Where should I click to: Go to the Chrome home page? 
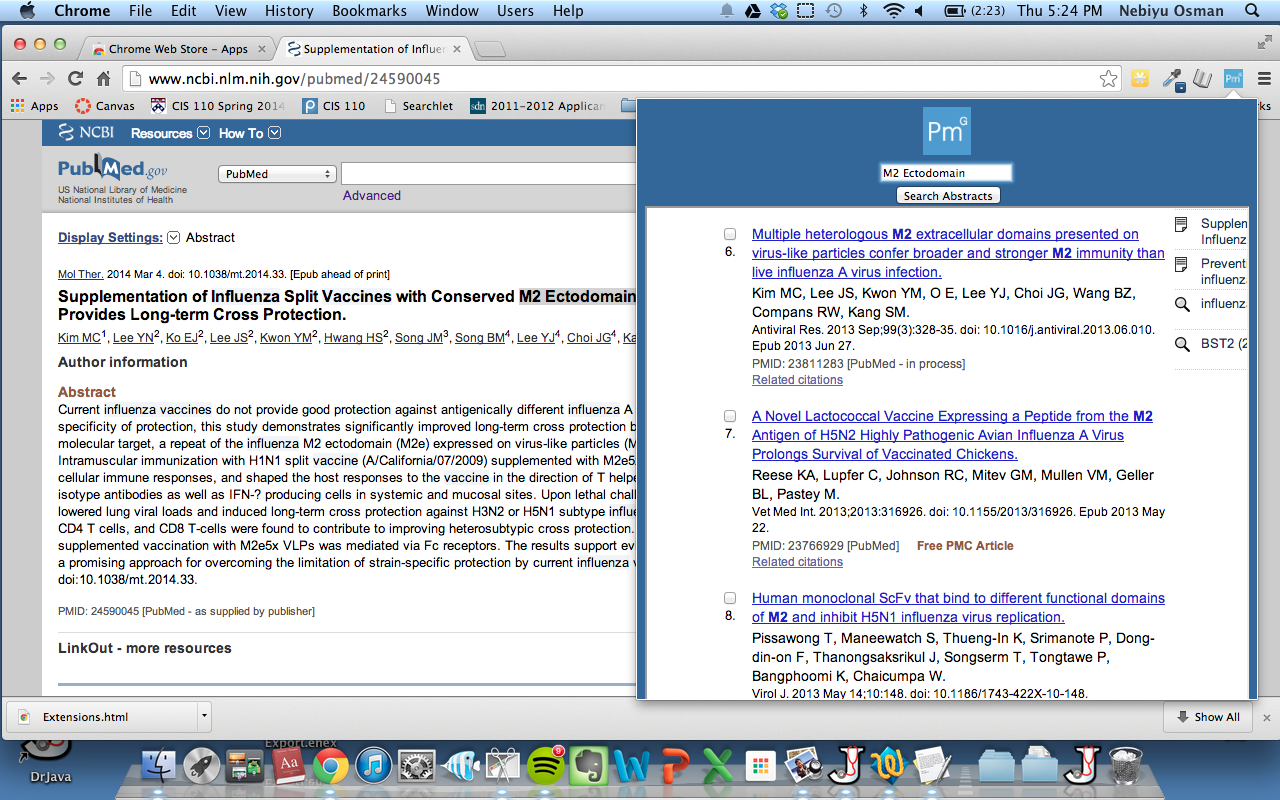tap(103, 78)
